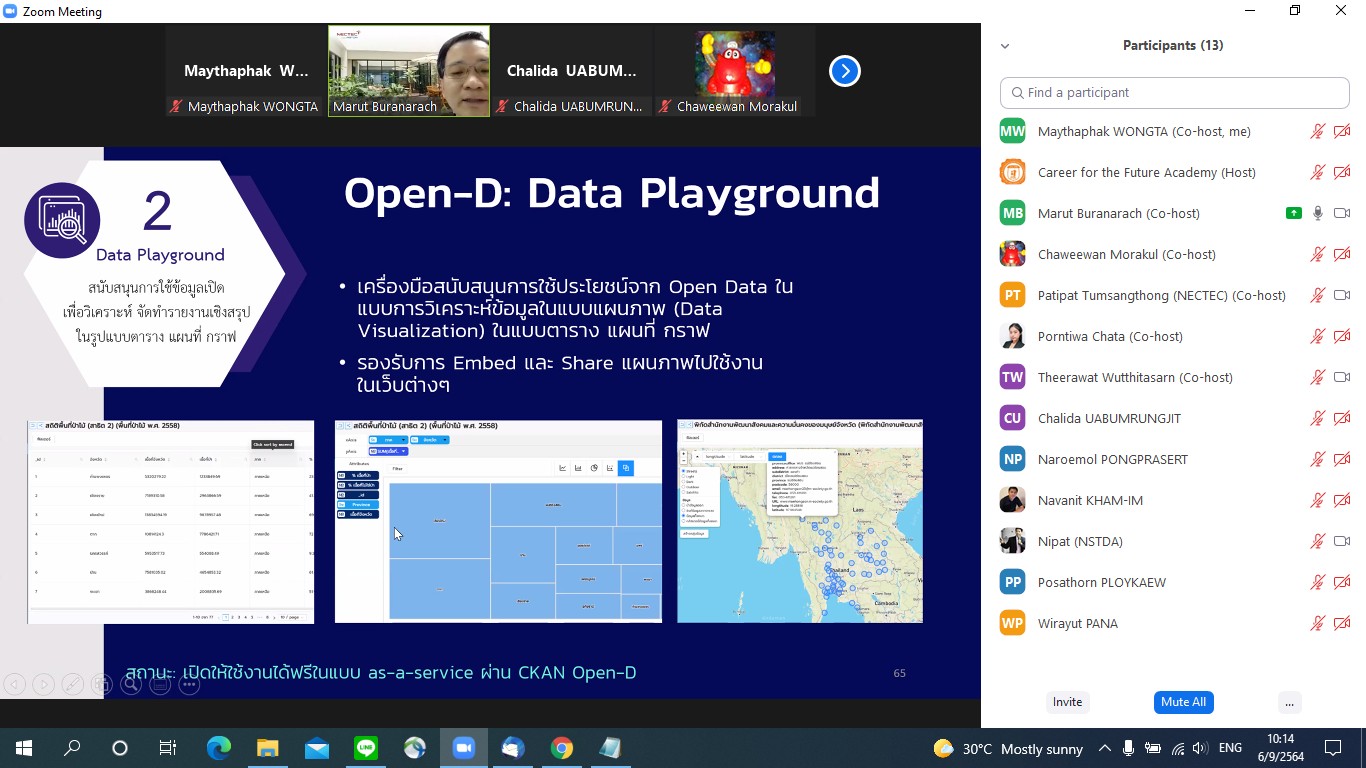Click Chalida UABUMRUNGJIT's camera-off icon in participants list

[x=1342, y=418]
